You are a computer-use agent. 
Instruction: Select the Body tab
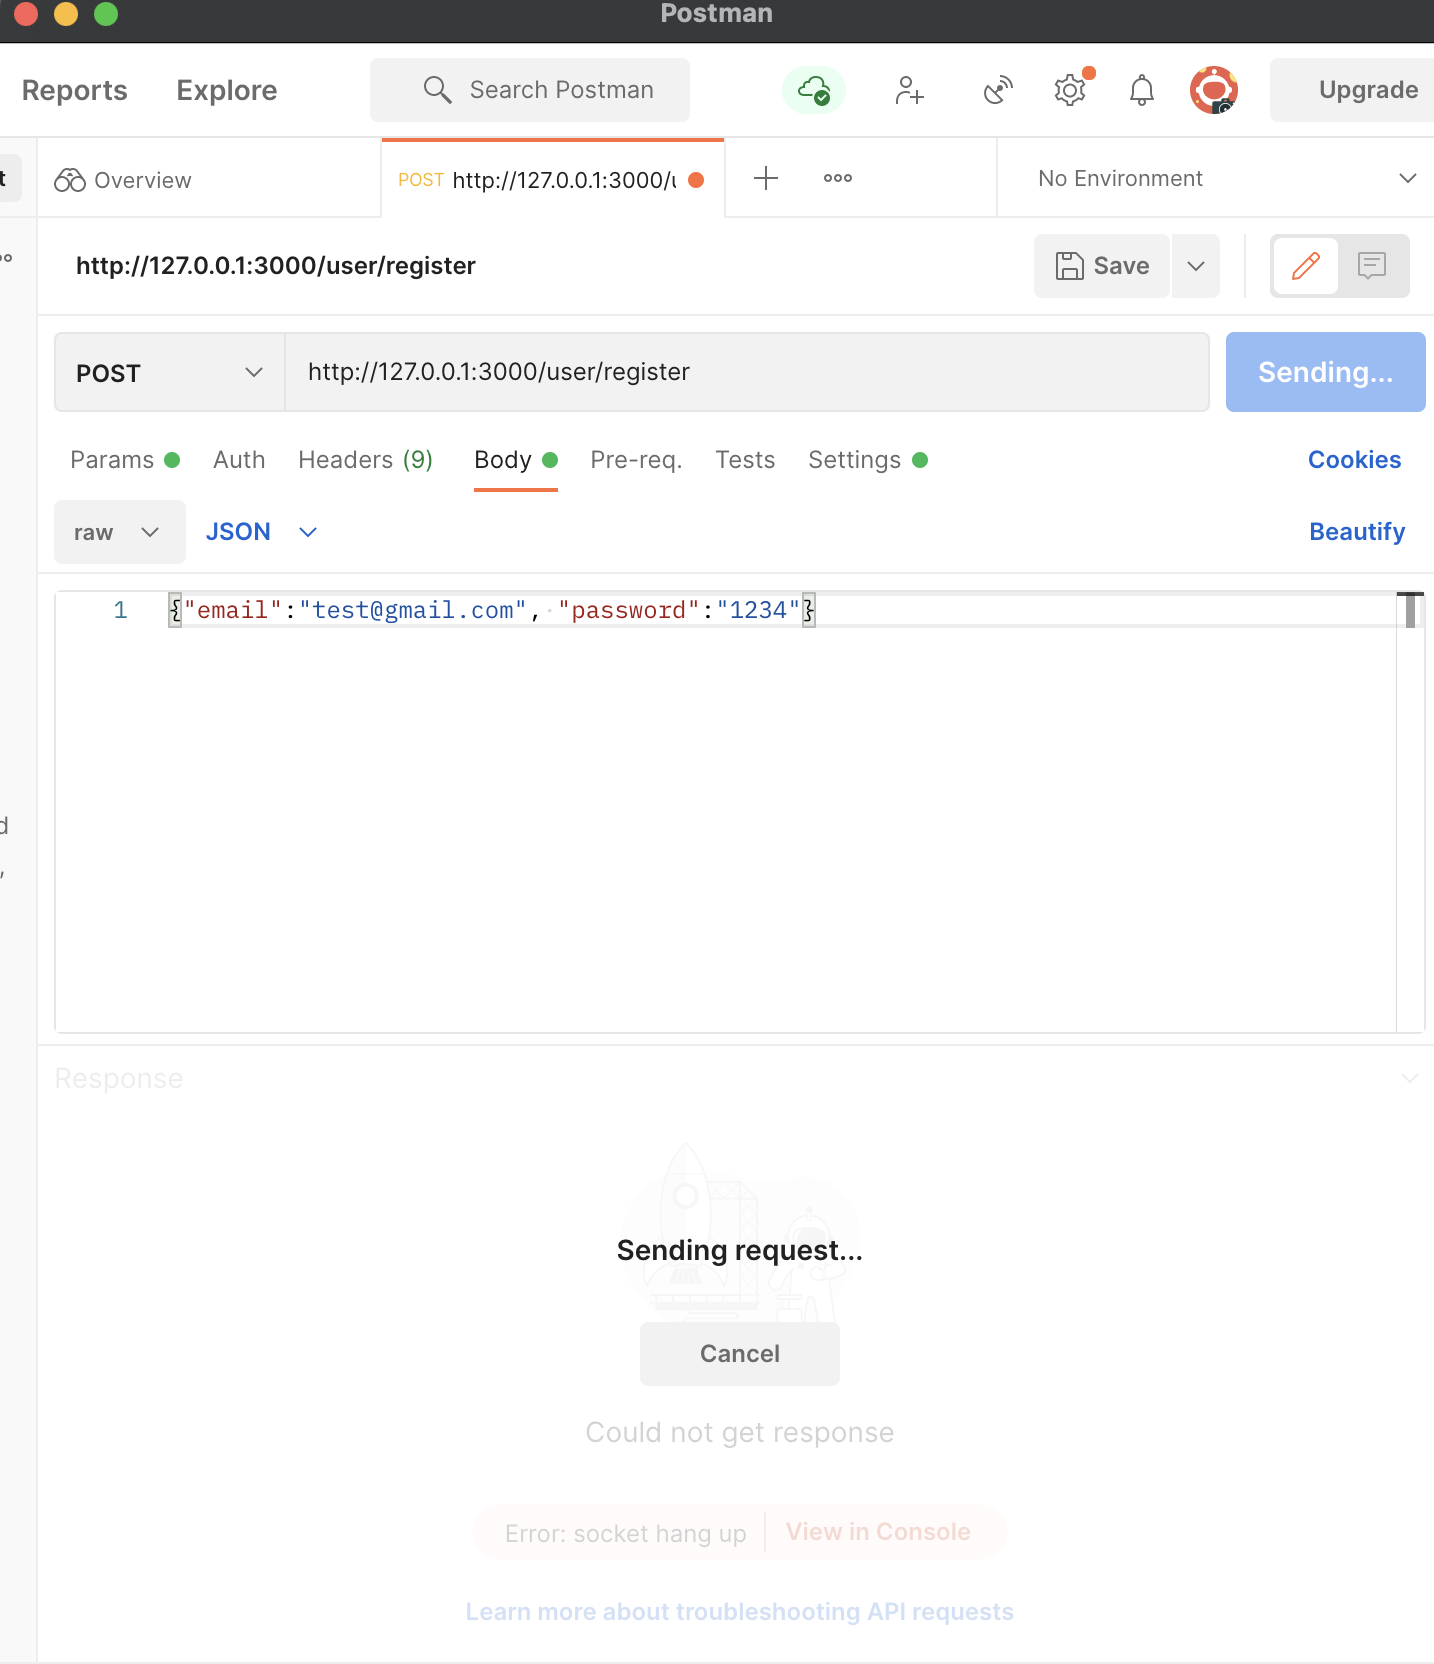516,460
